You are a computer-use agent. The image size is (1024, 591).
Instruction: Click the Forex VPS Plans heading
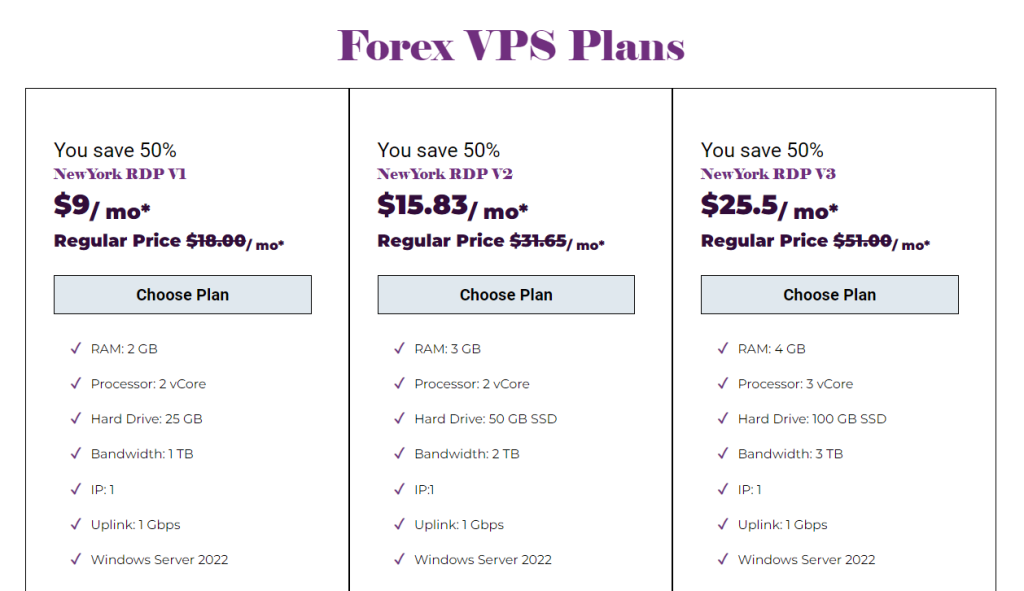511,46
